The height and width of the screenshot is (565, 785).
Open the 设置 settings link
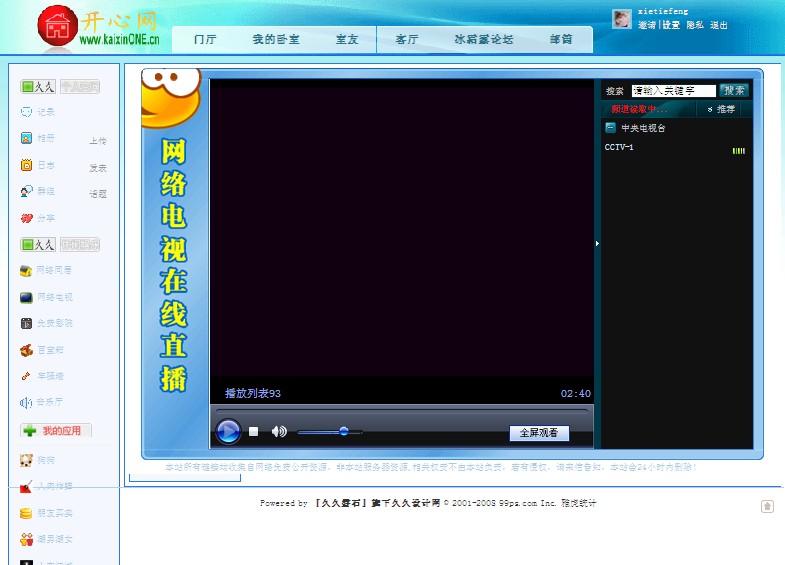[671, 25]
